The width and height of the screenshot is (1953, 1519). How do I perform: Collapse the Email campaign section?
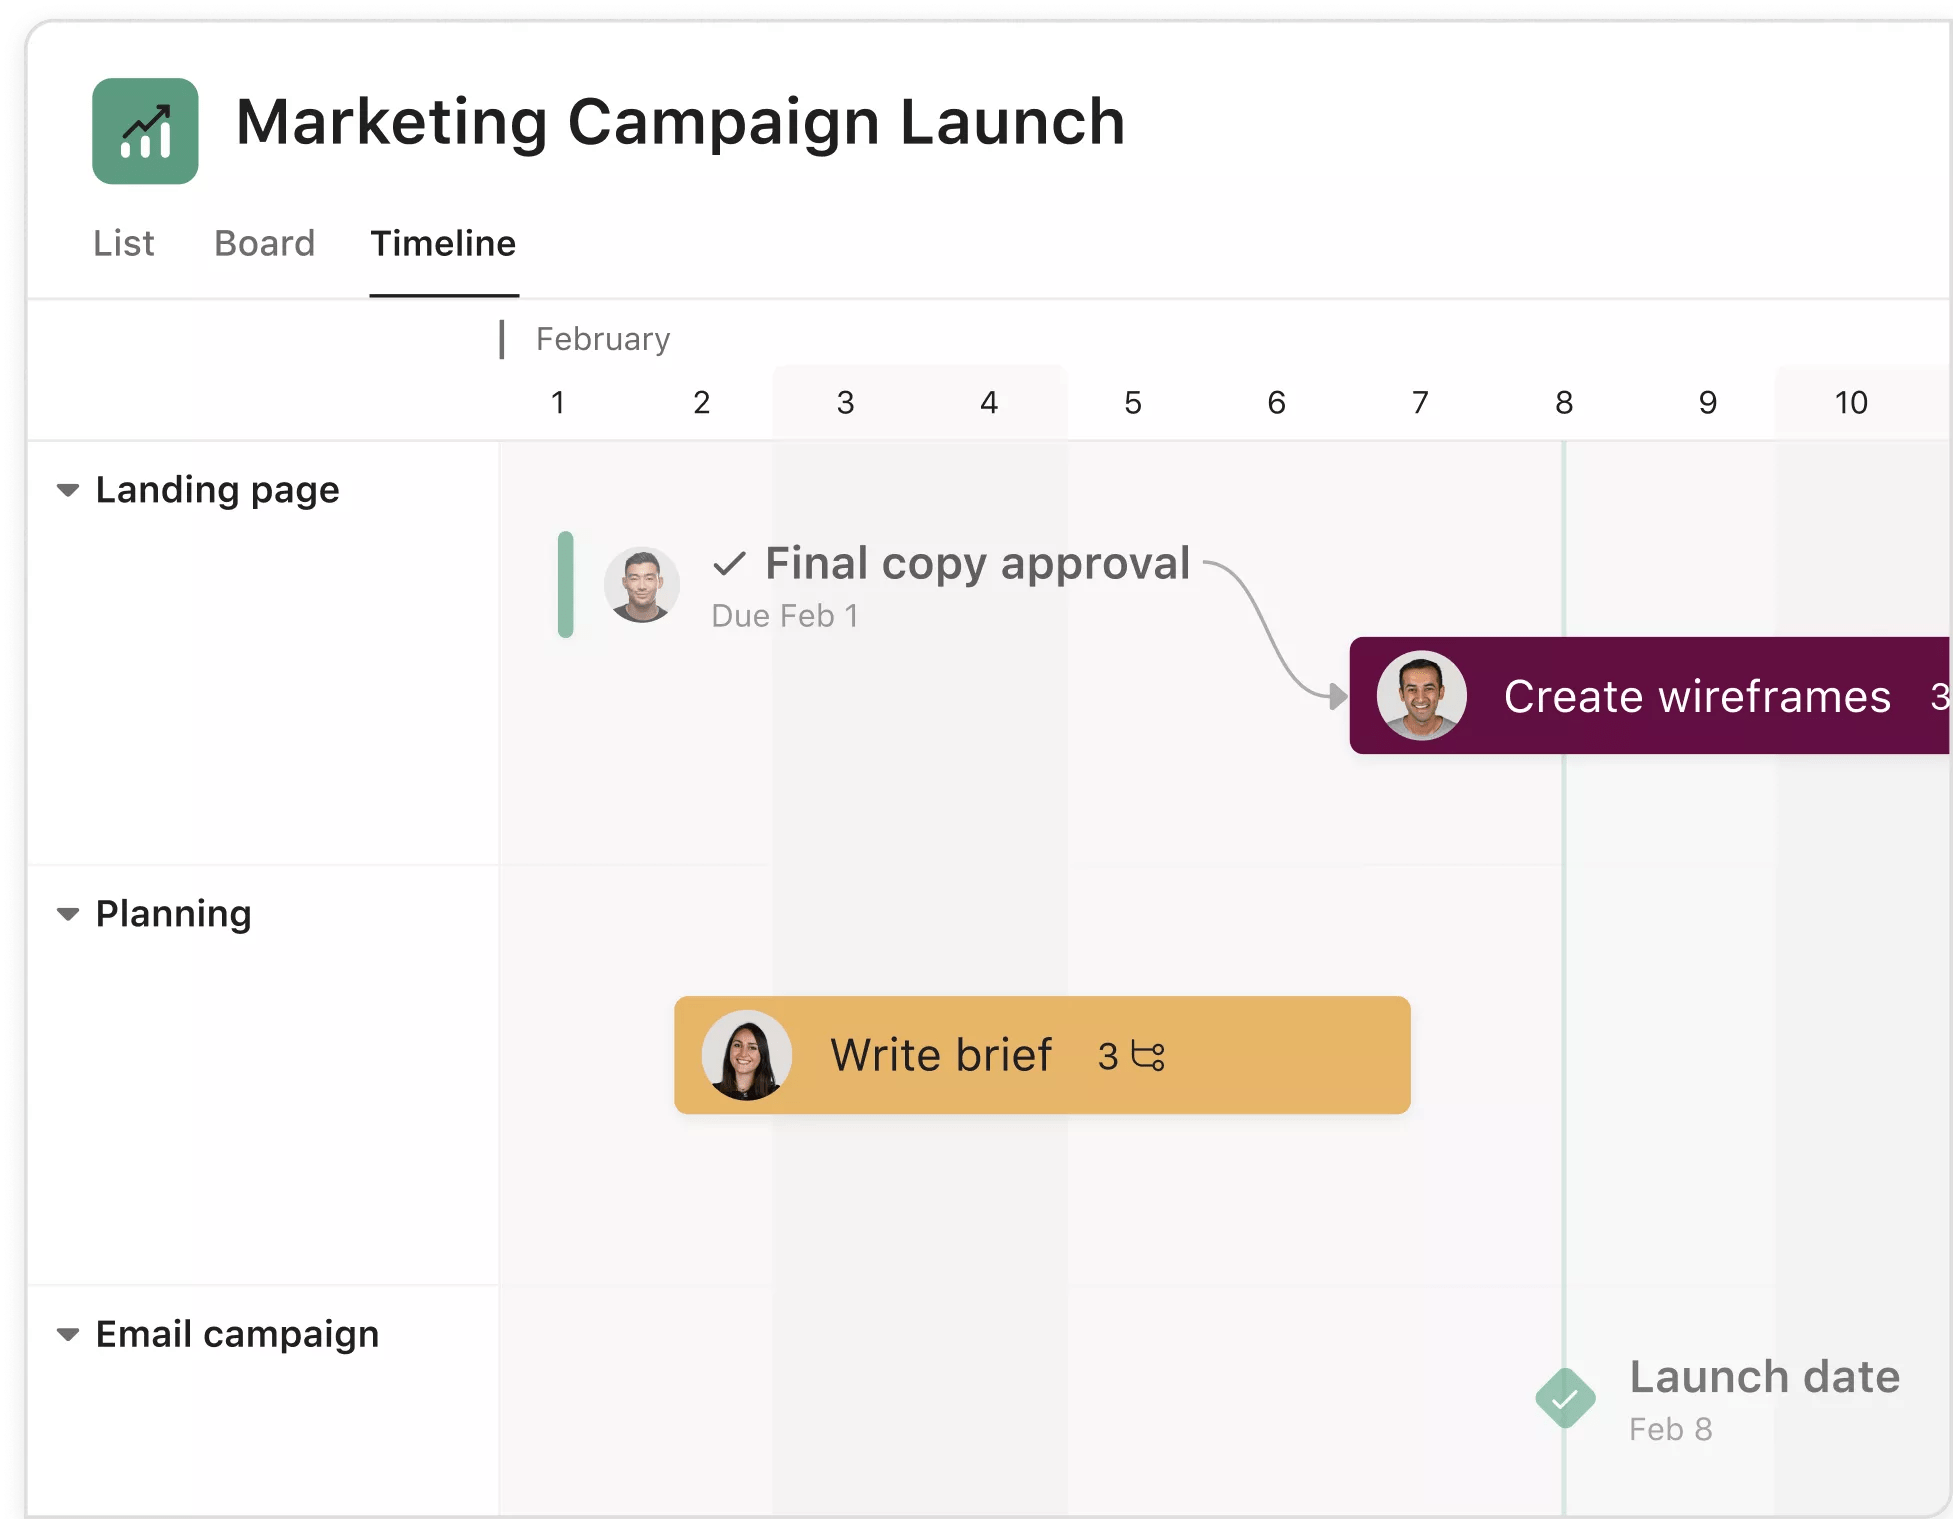tap(67, 1333)
